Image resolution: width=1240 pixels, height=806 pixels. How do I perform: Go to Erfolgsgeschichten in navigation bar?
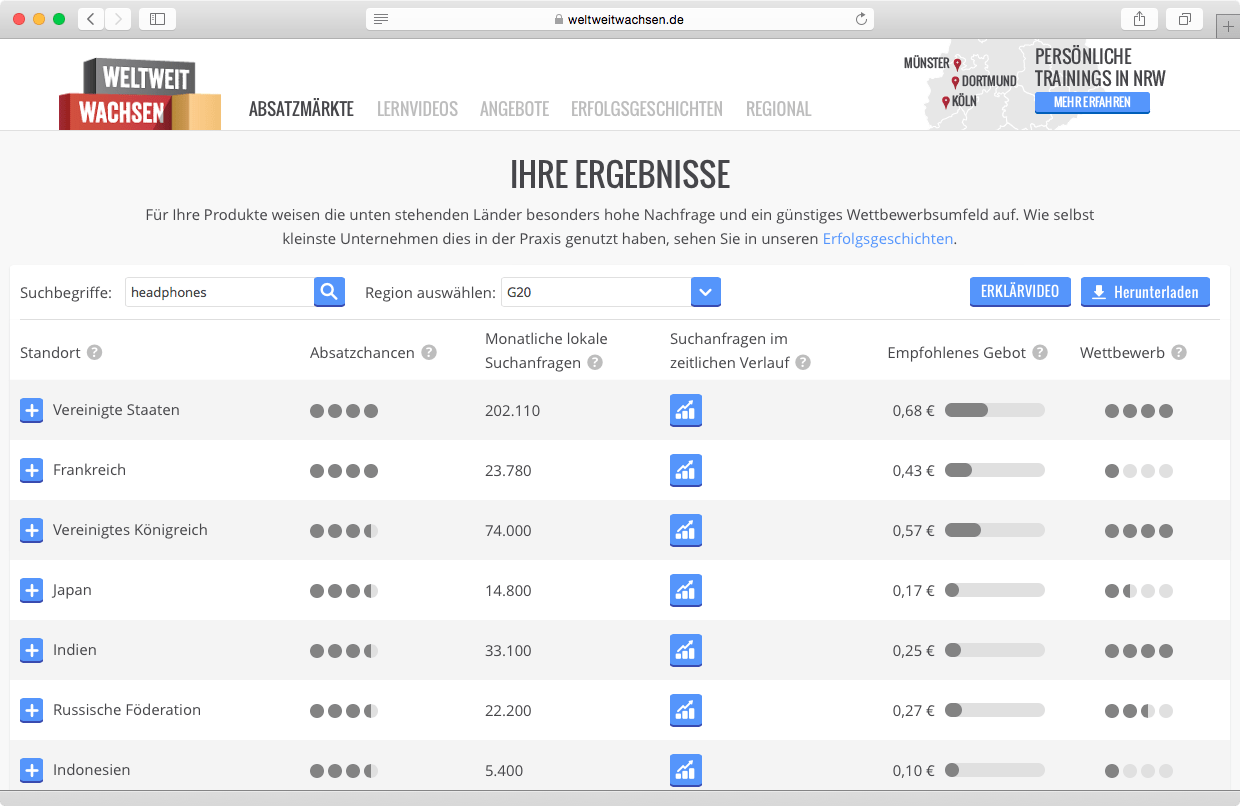click(x=646, y=109)
